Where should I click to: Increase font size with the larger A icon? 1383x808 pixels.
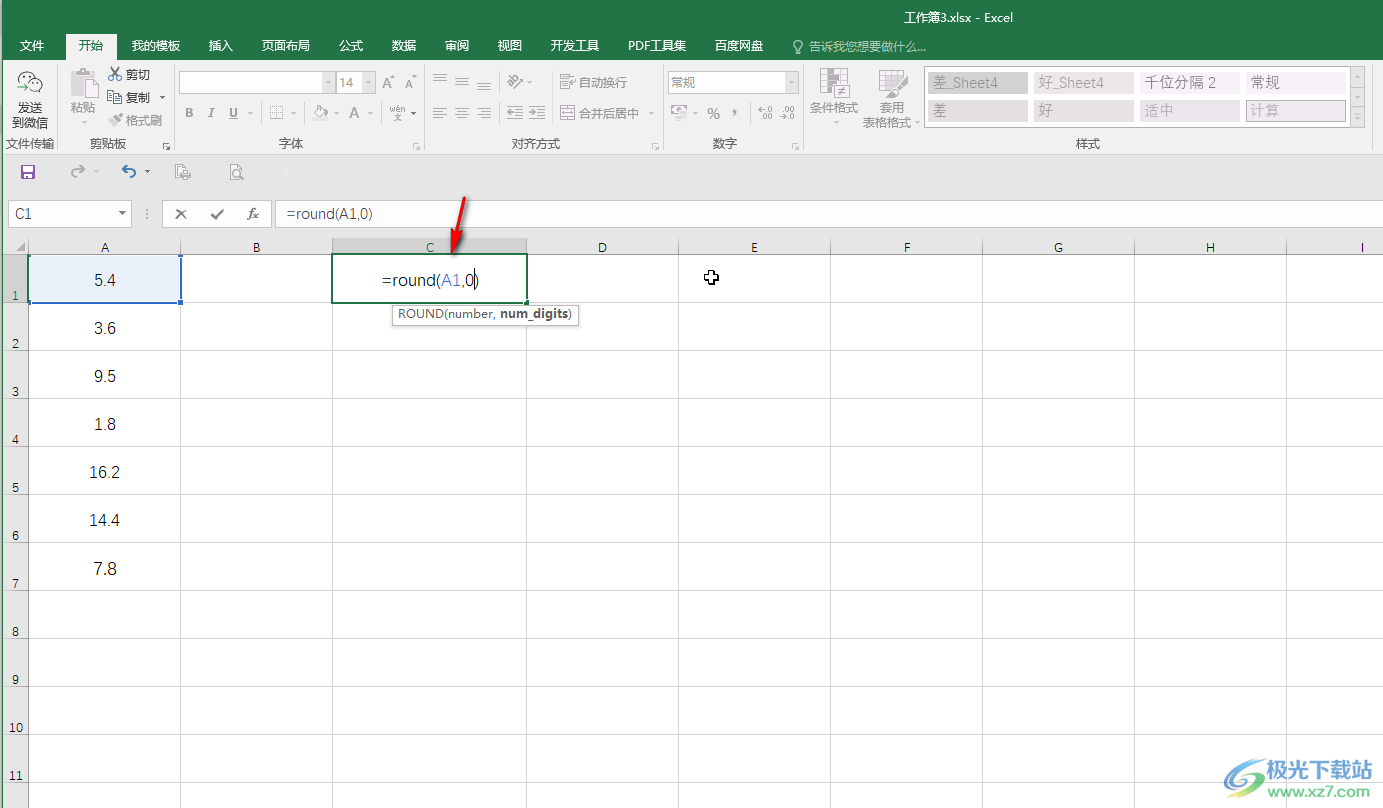(x=388, y=83)
